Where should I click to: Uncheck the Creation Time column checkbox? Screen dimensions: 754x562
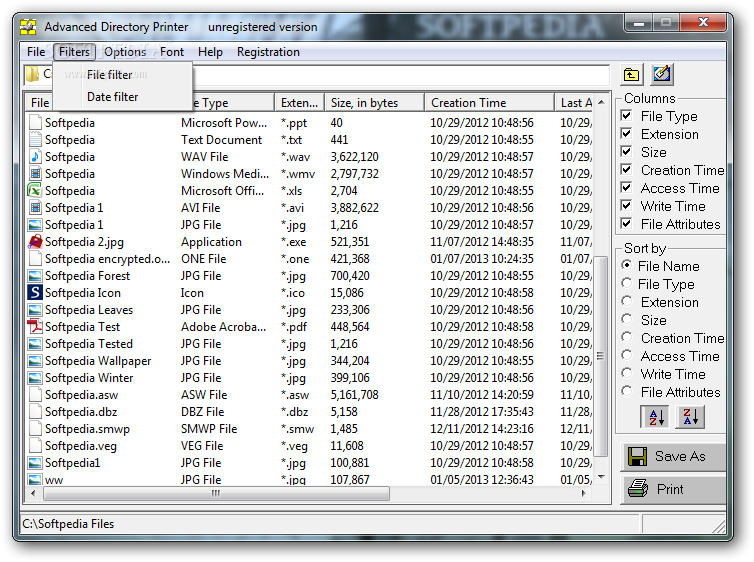pos(626,170)
